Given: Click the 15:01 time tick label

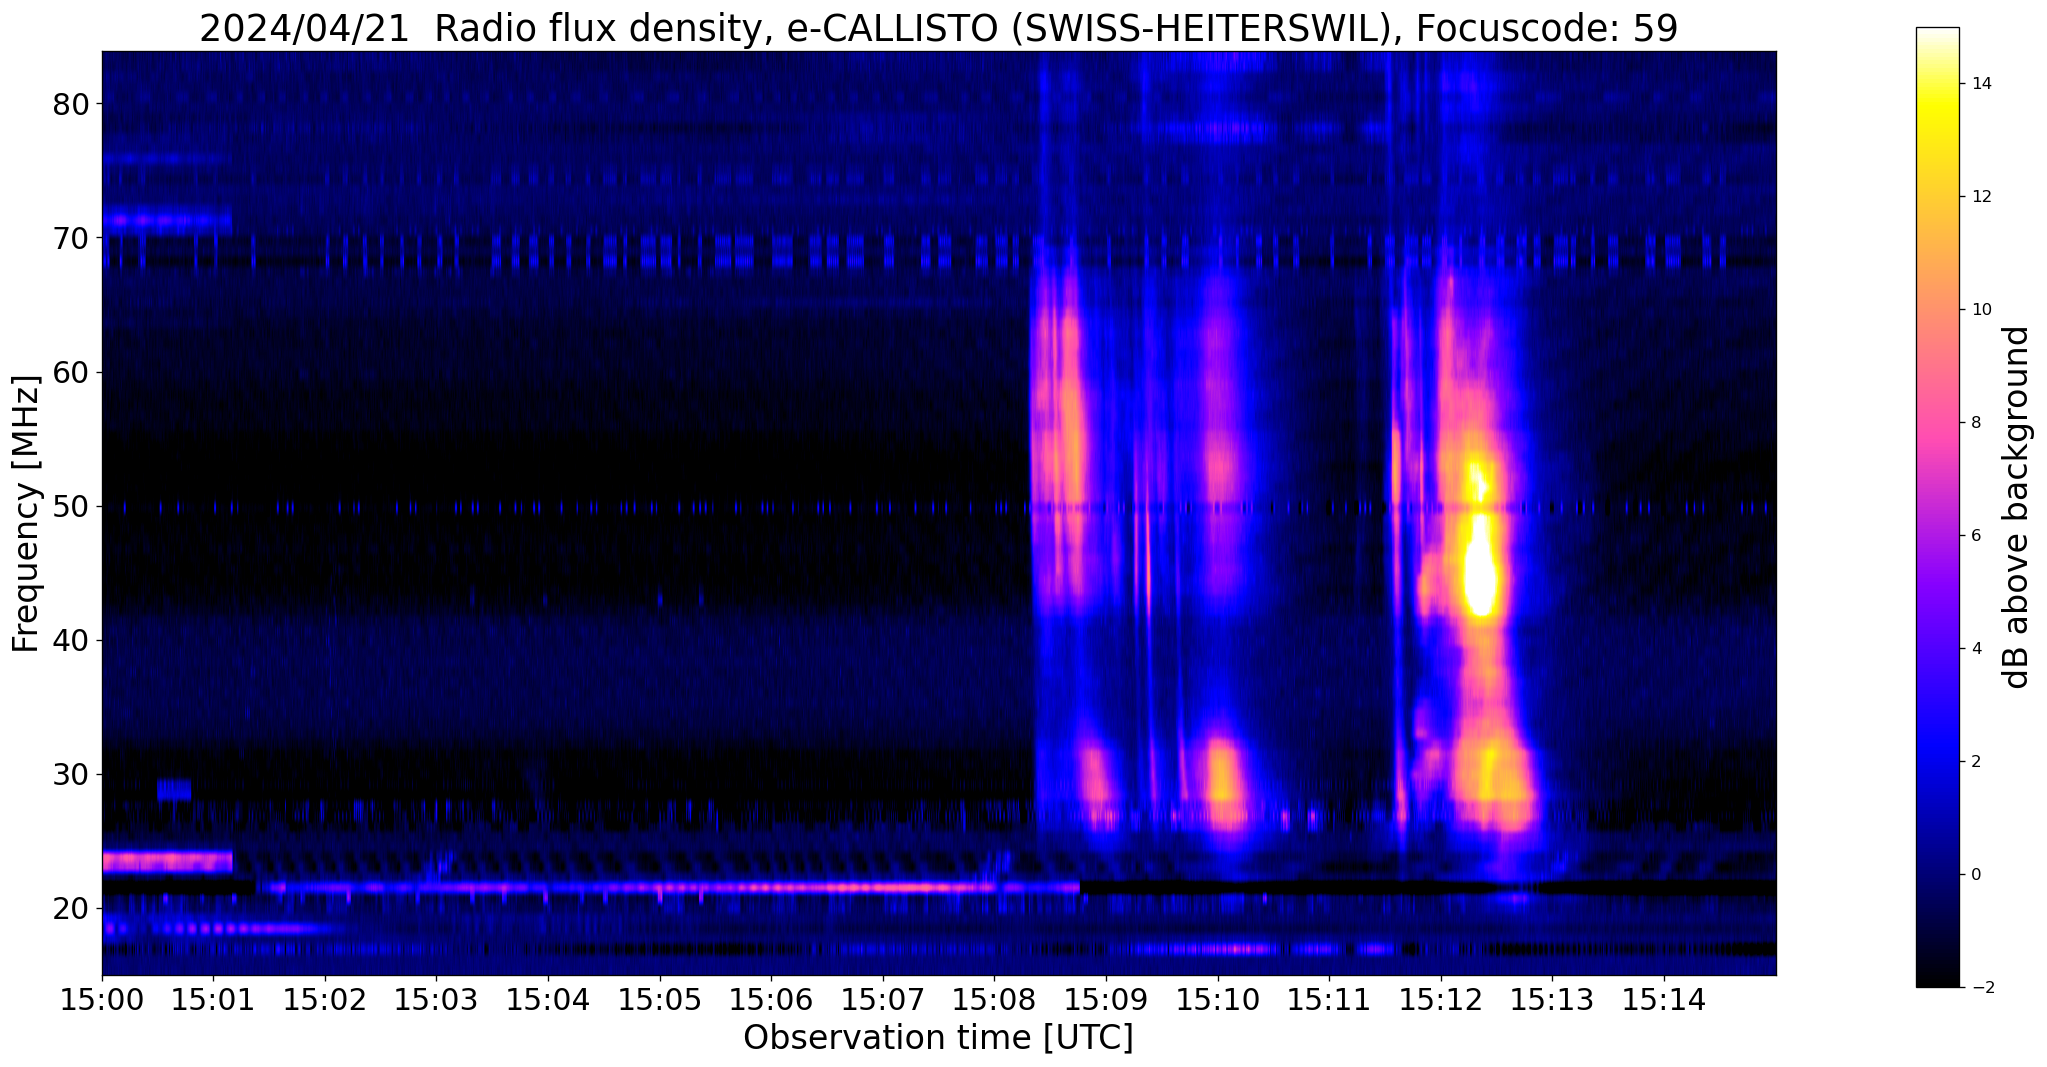Looking at the screenshot, I should [x=213, y=998].
